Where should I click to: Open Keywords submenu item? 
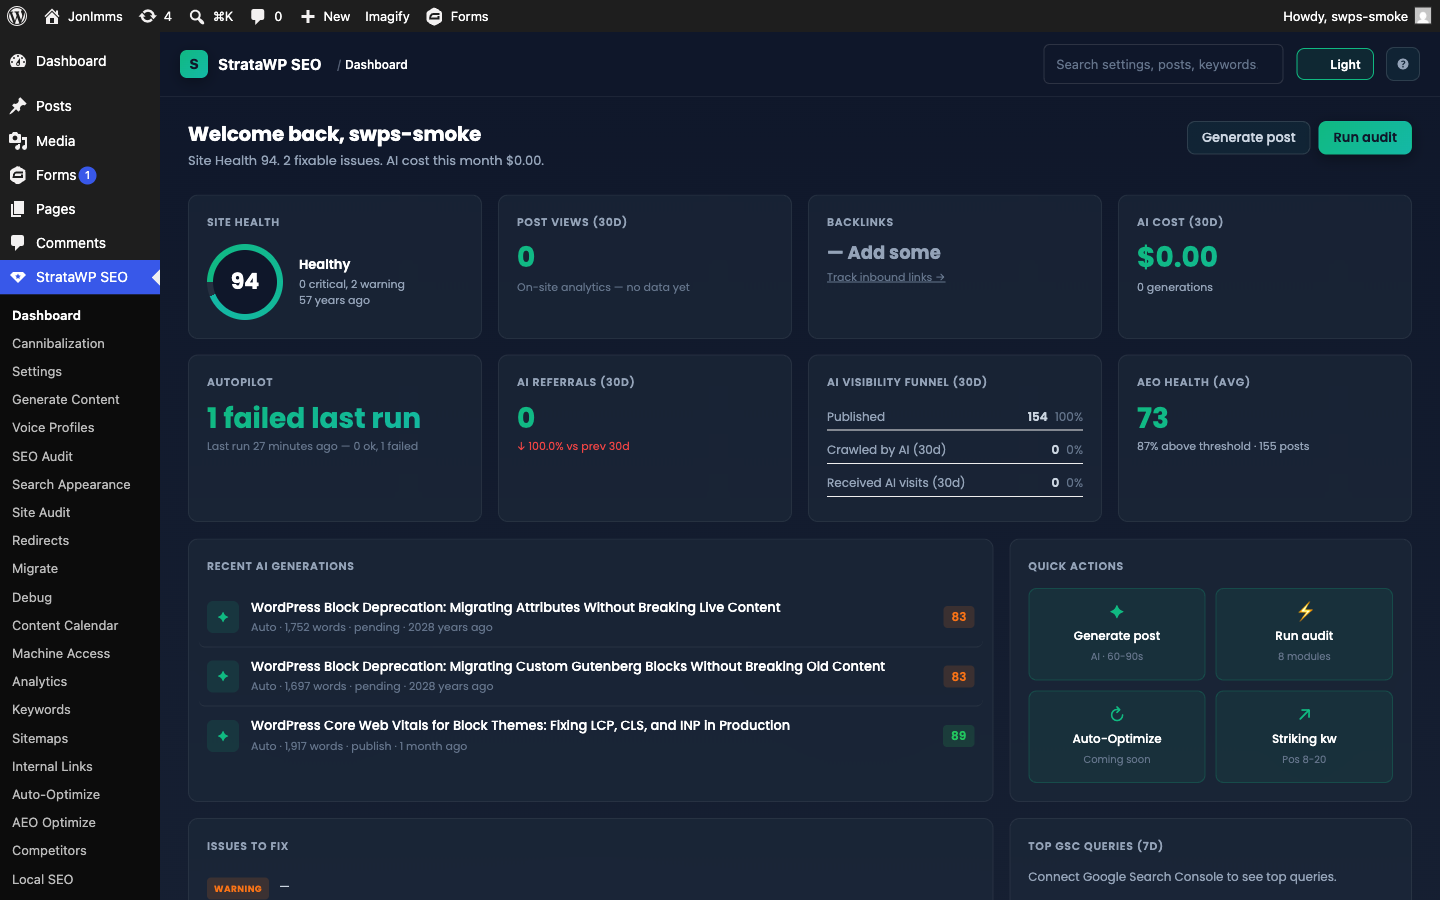[x=41, y=709]
